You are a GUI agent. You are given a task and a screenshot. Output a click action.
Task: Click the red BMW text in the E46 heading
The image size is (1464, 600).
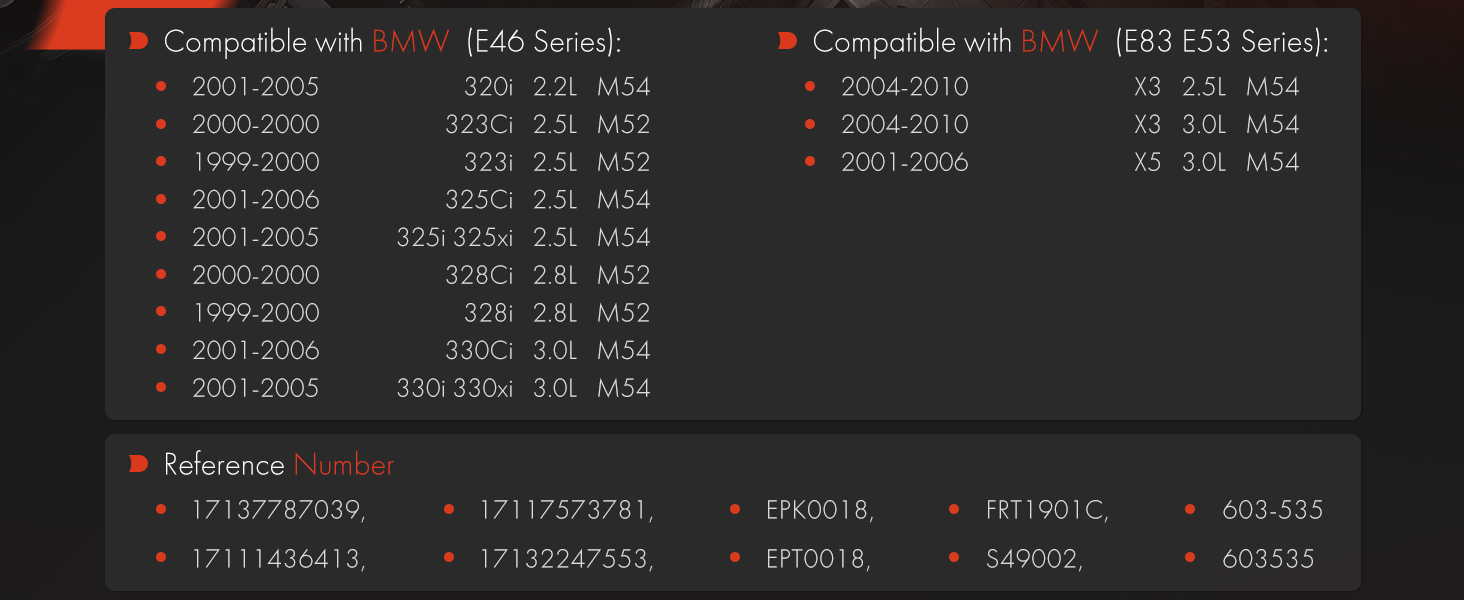pos(410,41)
